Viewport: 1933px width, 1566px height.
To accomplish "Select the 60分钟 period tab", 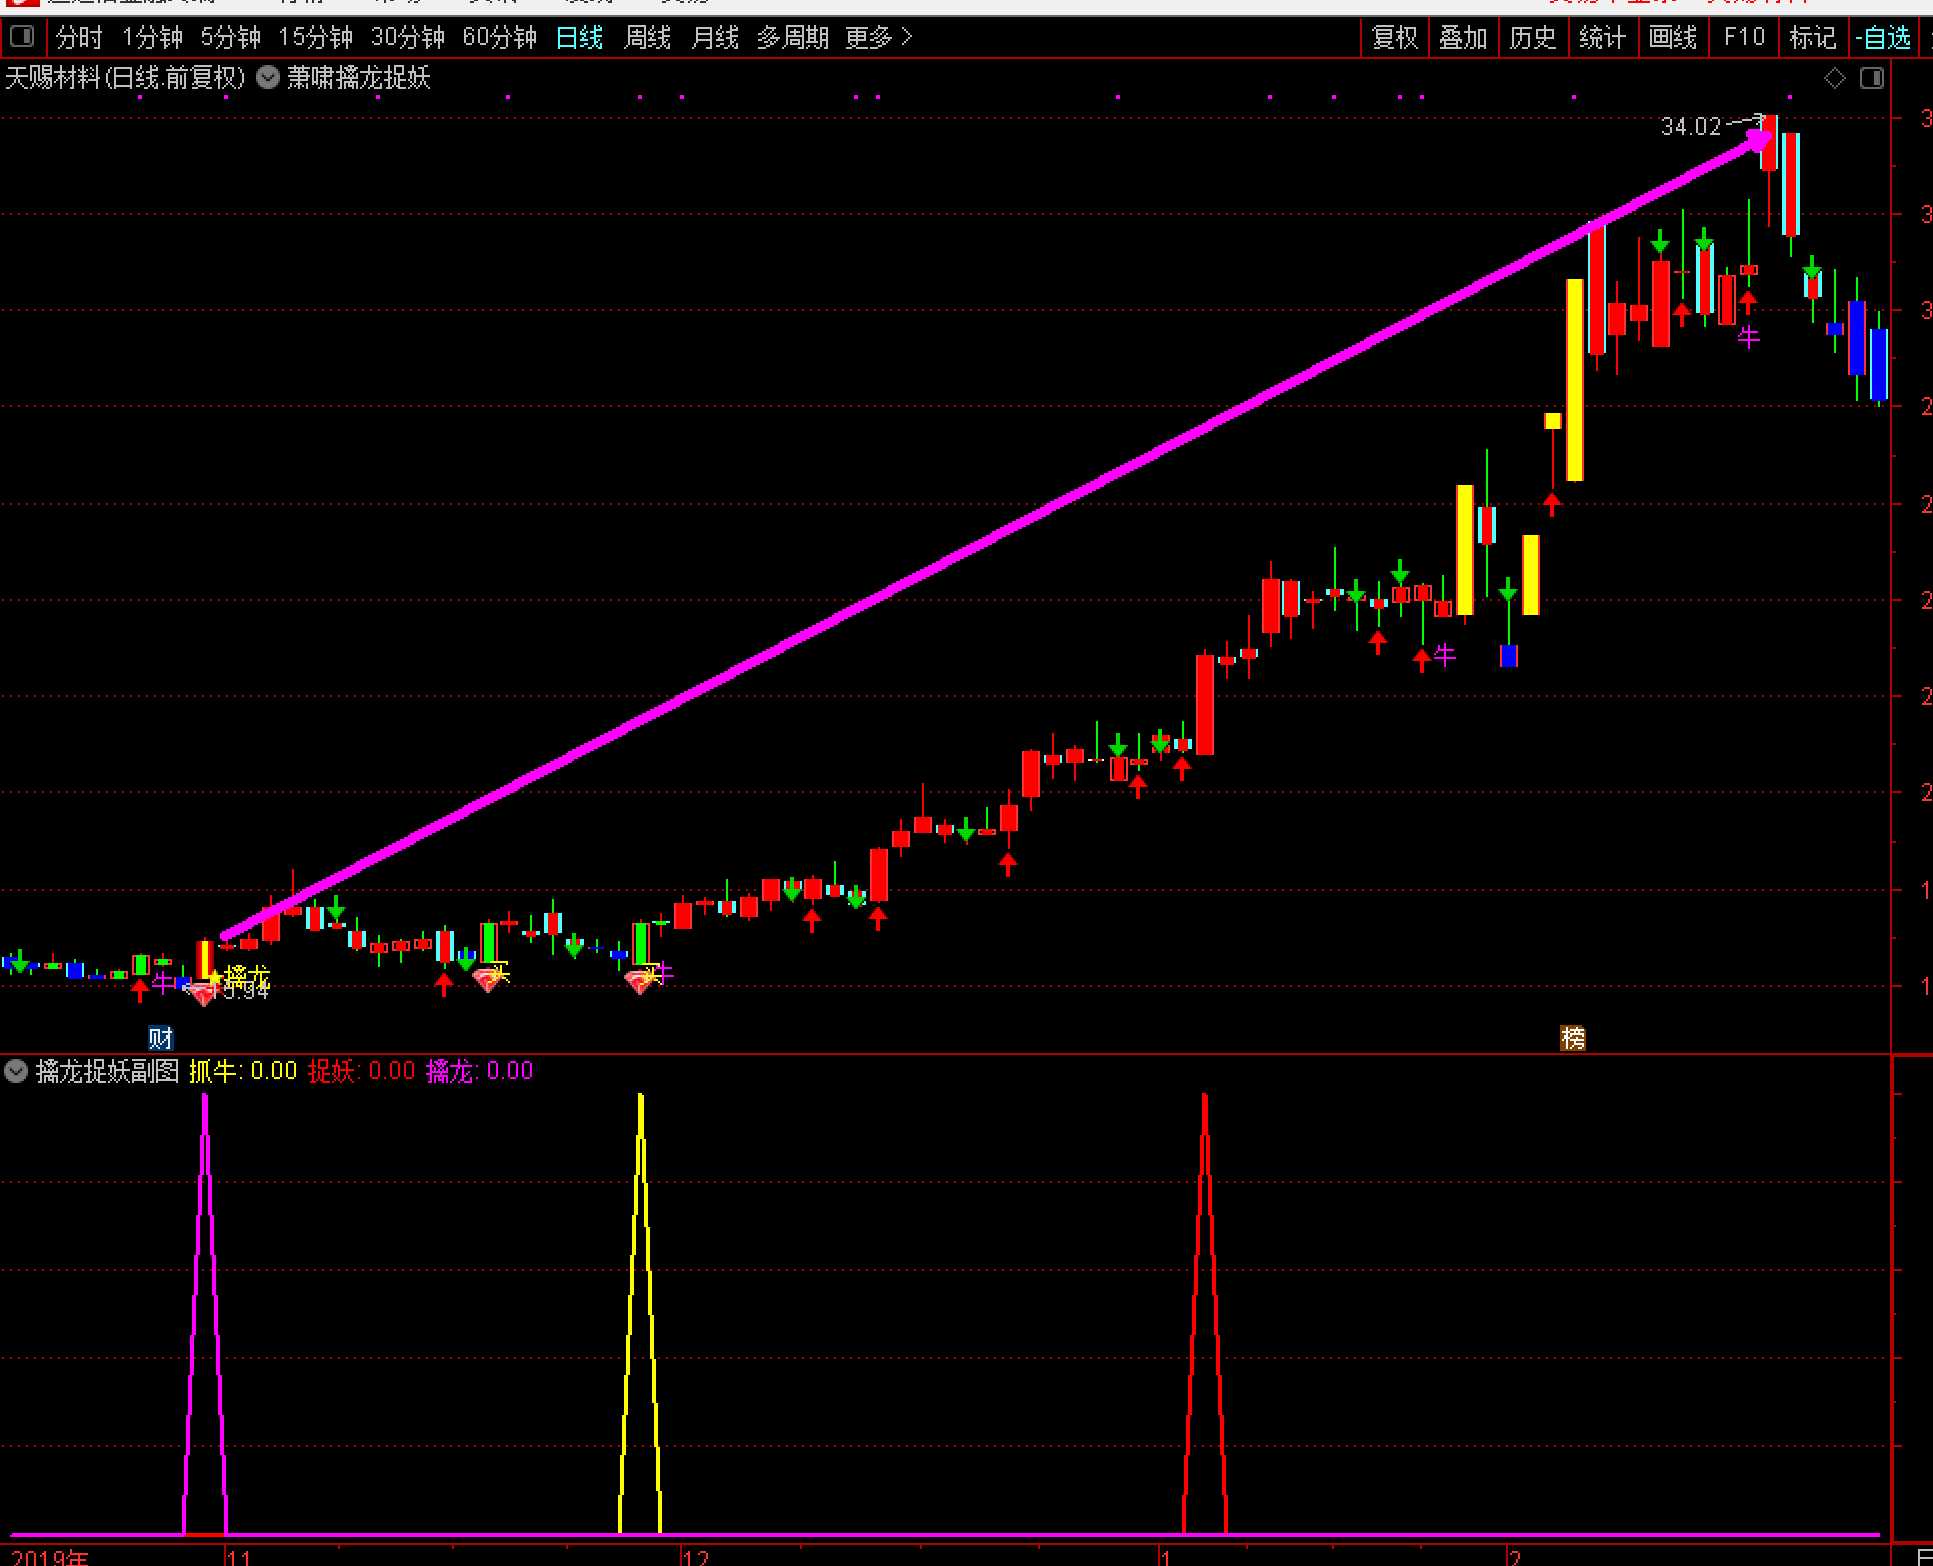I will [x=499, y=38].
